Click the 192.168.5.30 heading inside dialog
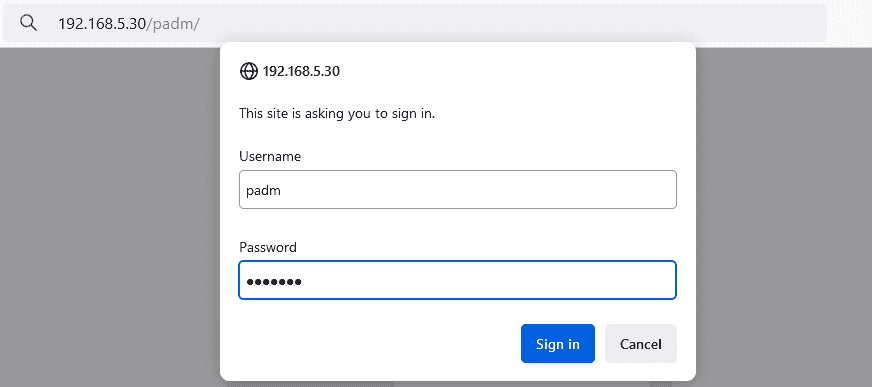The height and width of the screenshot is (387, 872). tap(301, 71)
